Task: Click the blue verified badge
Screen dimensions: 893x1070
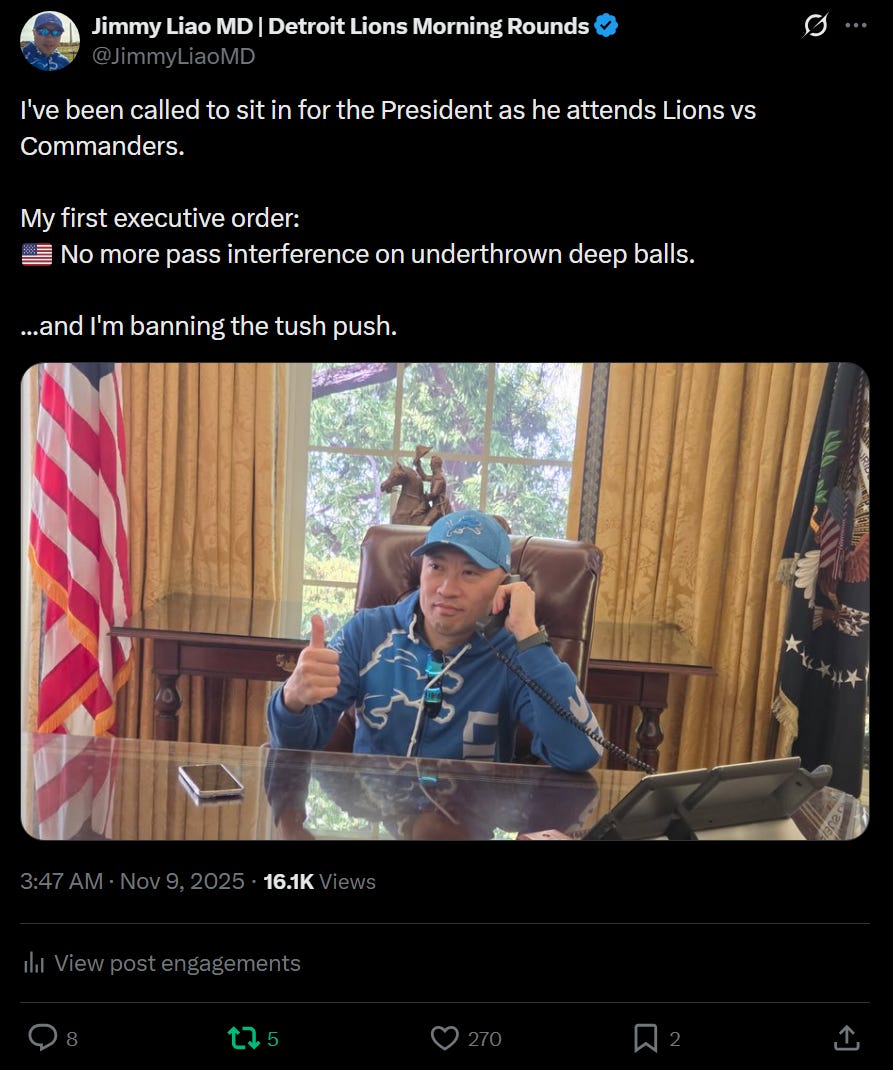Action: point(604,26)
